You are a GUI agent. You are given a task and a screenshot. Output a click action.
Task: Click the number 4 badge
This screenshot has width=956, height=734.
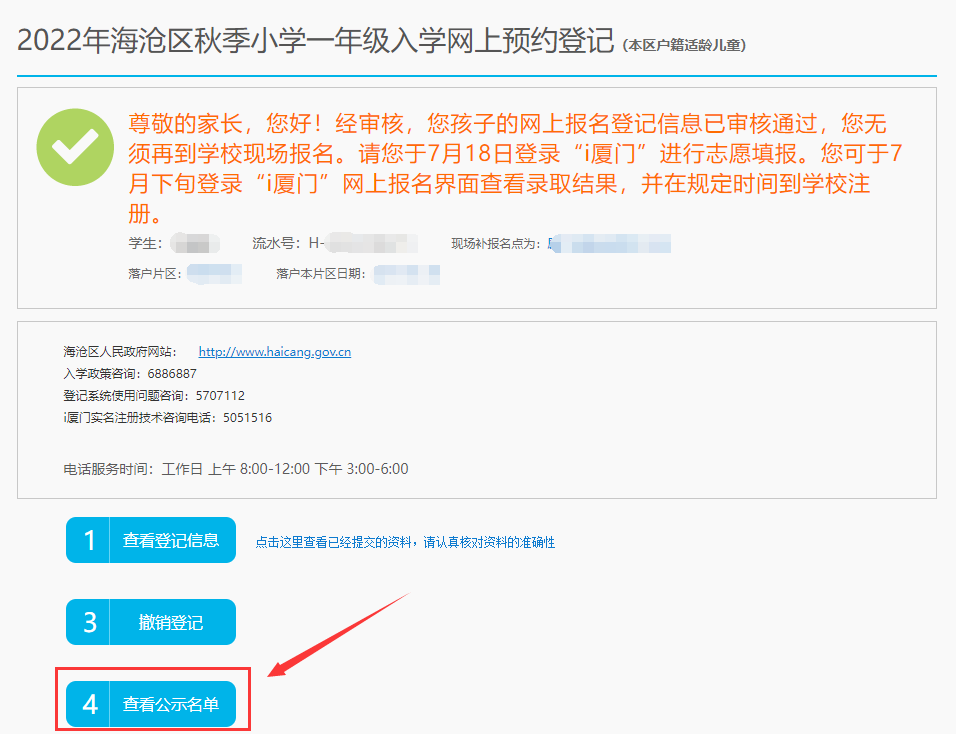[x=89, y=704]
